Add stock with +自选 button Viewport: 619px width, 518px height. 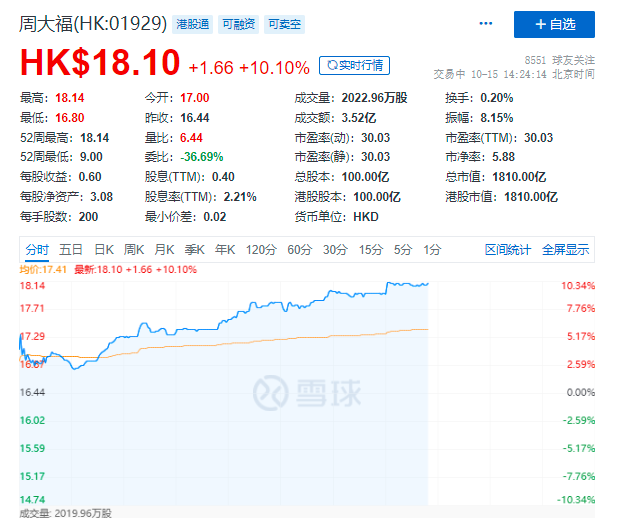tap(554, 24)
